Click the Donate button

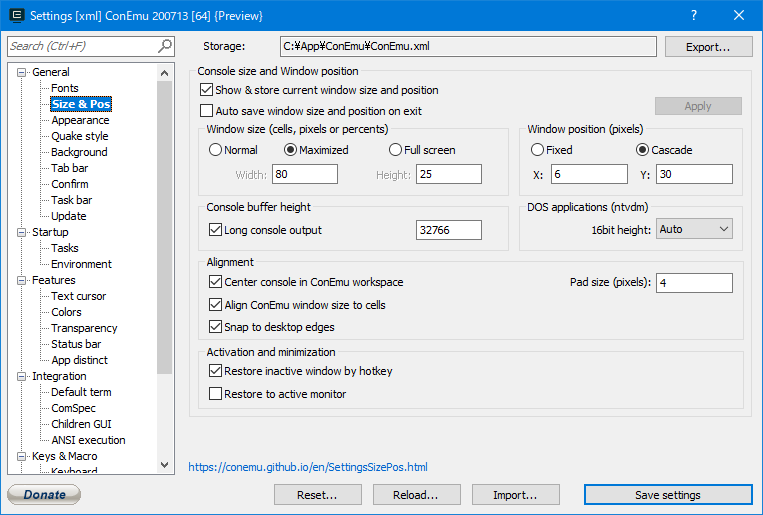pyautogui.click(x=44, y=495)
